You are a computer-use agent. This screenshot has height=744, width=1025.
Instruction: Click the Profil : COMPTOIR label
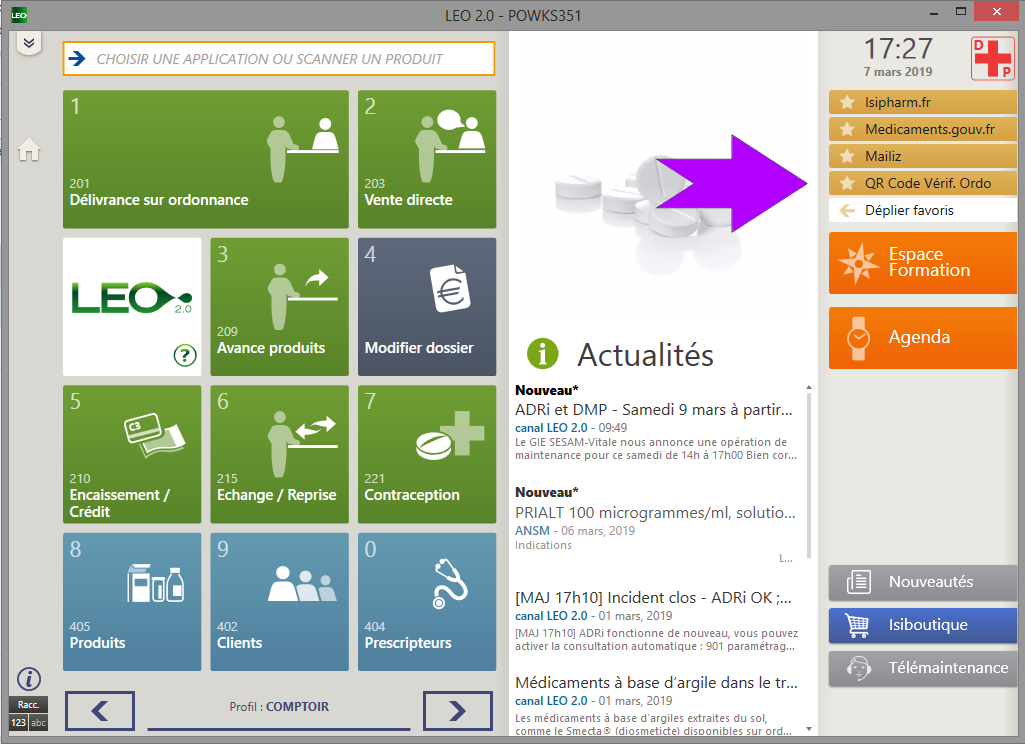pos(279,707)
